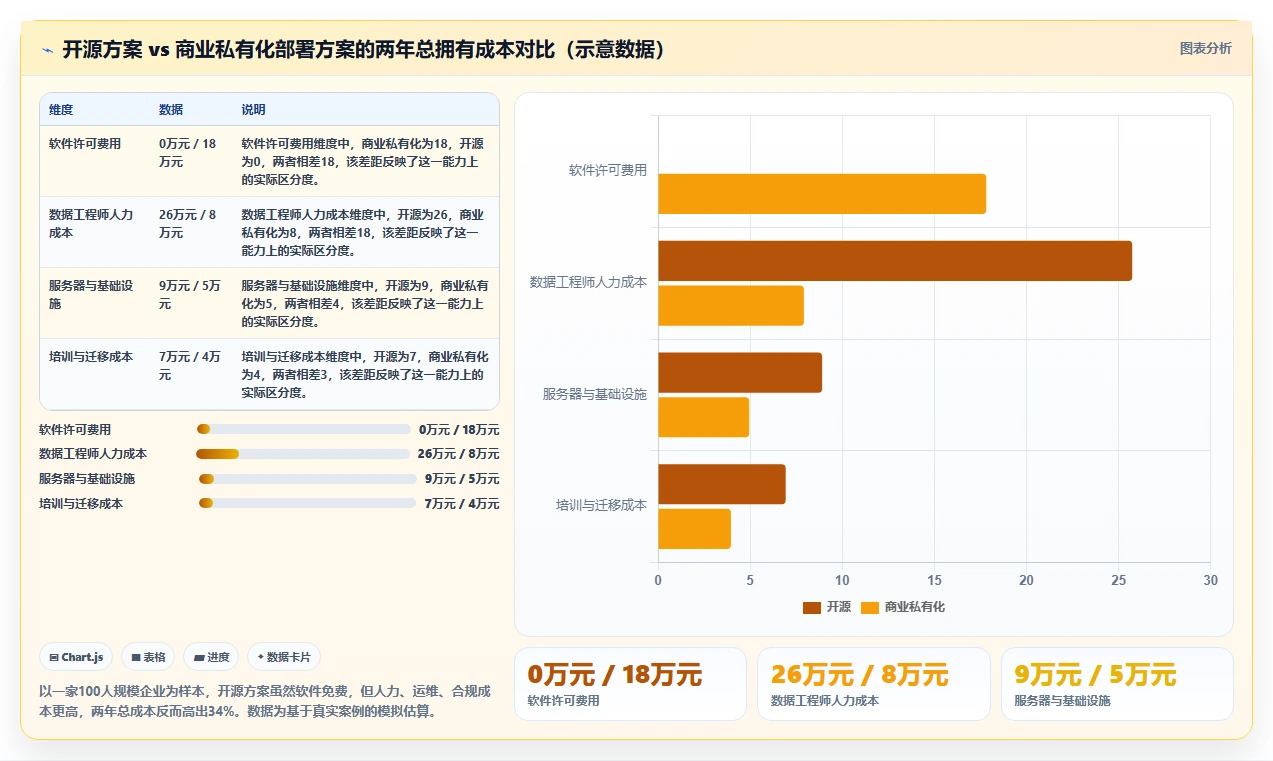Click the 开源 bar for 数据工程师人力成本
1273x761 pixels.
click(x=895, y=261)
